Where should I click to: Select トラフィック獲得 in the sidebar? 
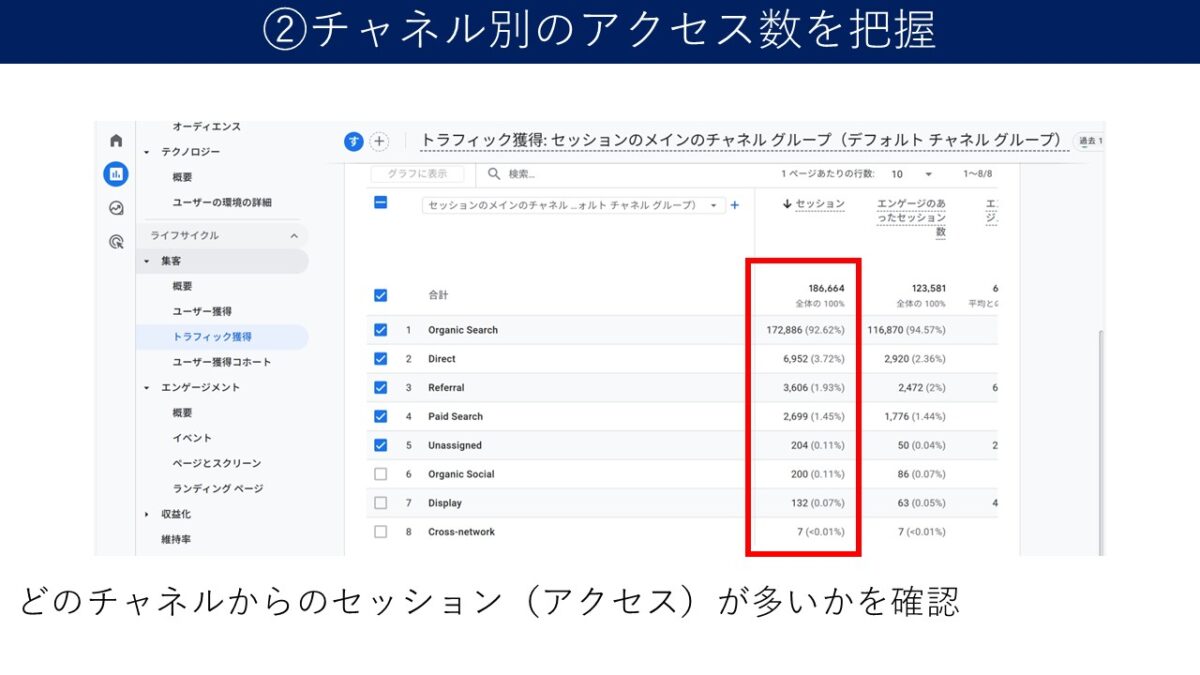[x=212, y=337]
